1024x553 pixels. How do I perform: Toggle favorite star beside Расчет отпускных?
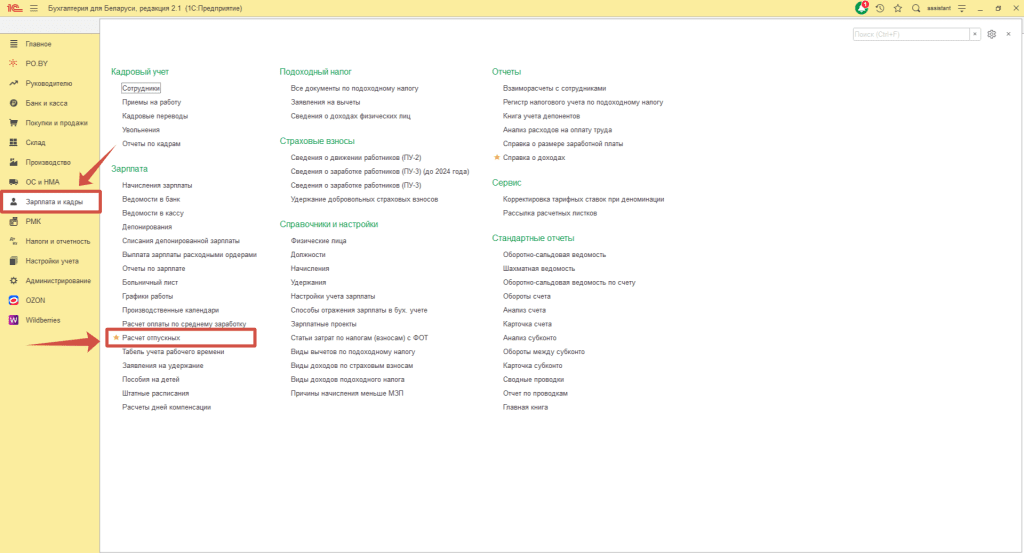pyautogui.click(x=116, y=338)
